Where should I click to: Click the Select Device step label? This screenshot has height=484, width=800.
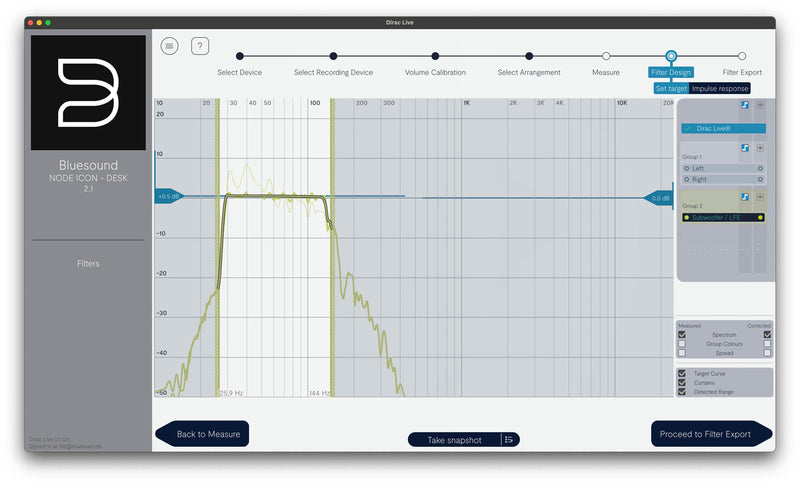[240, 72]
